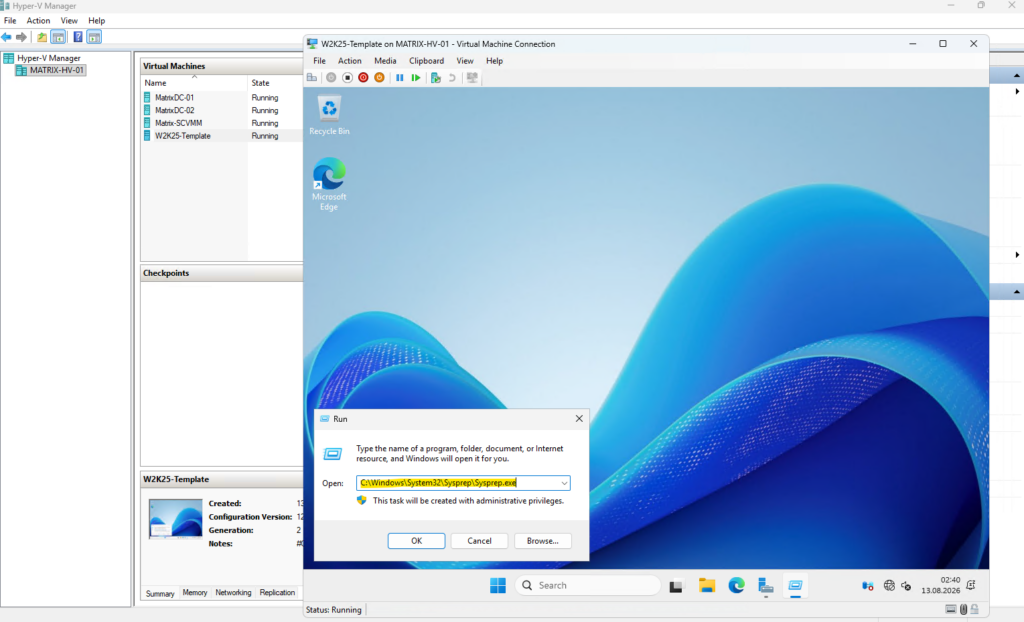Save VM state with the orange icon
The height and width of the screenshot is (622, 1024).
tap(379, 78)
